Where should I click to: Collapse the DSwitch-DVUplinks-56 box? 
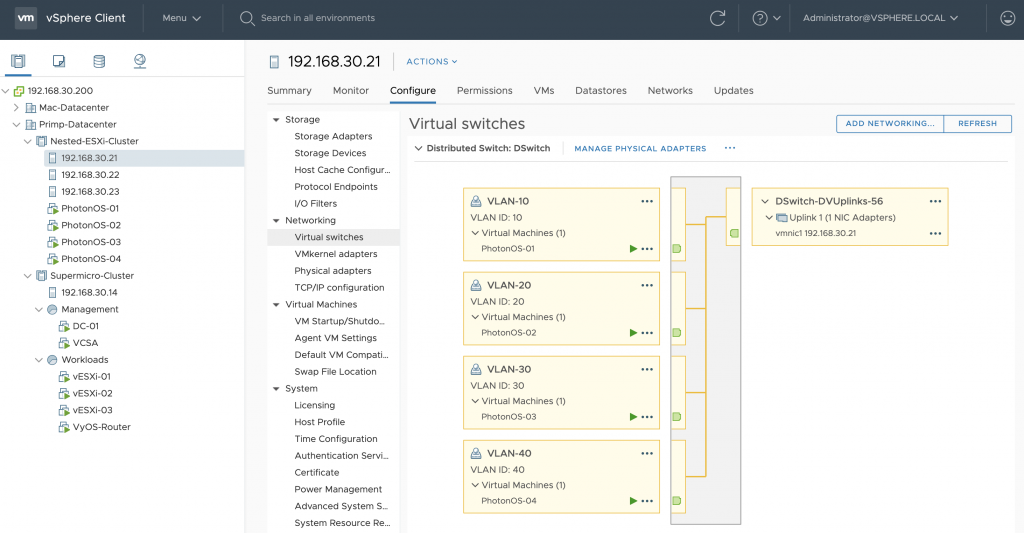click(x=765, y=201)
